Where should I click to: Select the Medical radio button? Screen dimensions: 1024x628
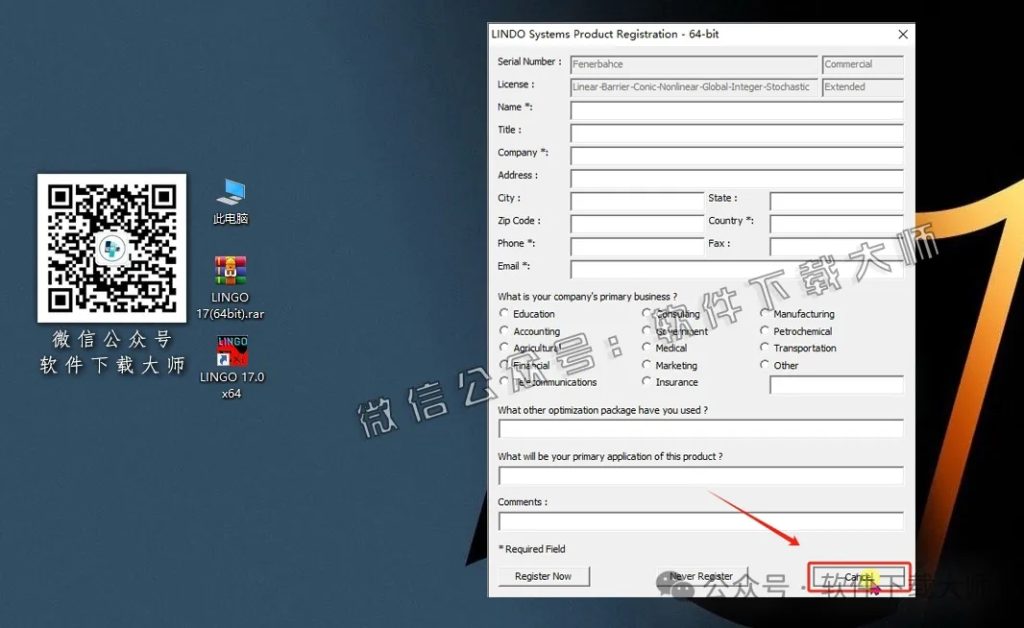647,348
